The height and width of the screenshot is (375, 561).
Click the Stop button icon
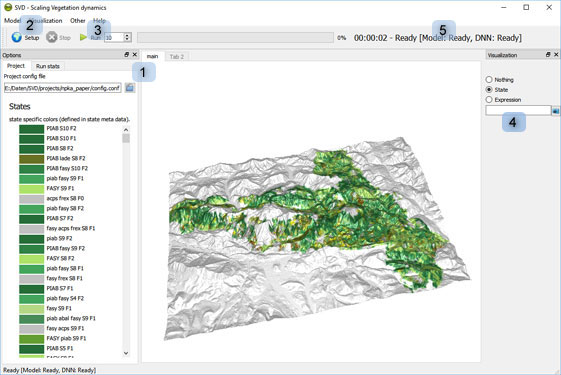[x=52, y=37]
